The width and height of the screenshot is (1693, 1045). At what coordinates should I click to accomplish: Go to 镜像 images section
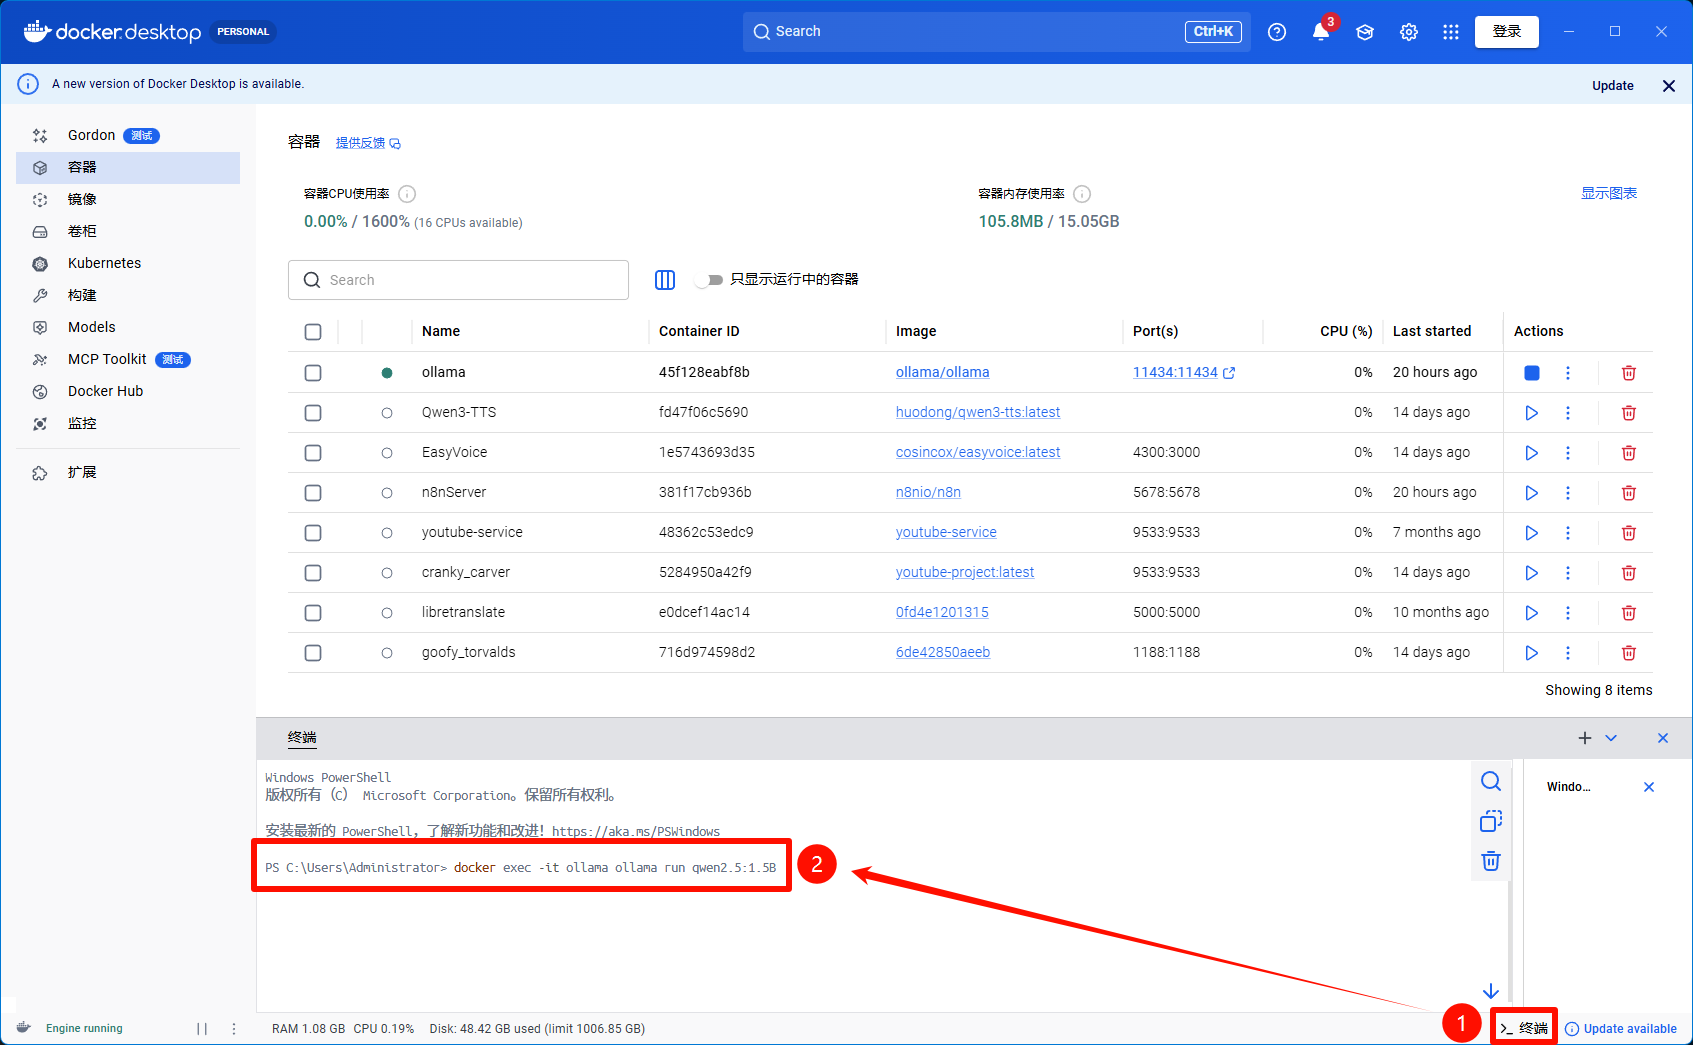click(128, 200)
